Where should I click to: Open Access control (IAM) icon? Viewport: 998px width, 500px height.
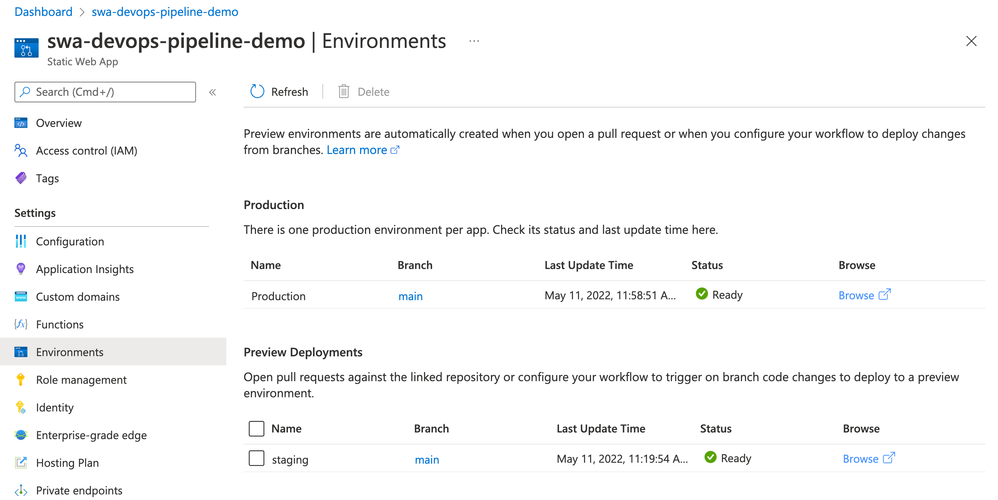tap(21, 151)
